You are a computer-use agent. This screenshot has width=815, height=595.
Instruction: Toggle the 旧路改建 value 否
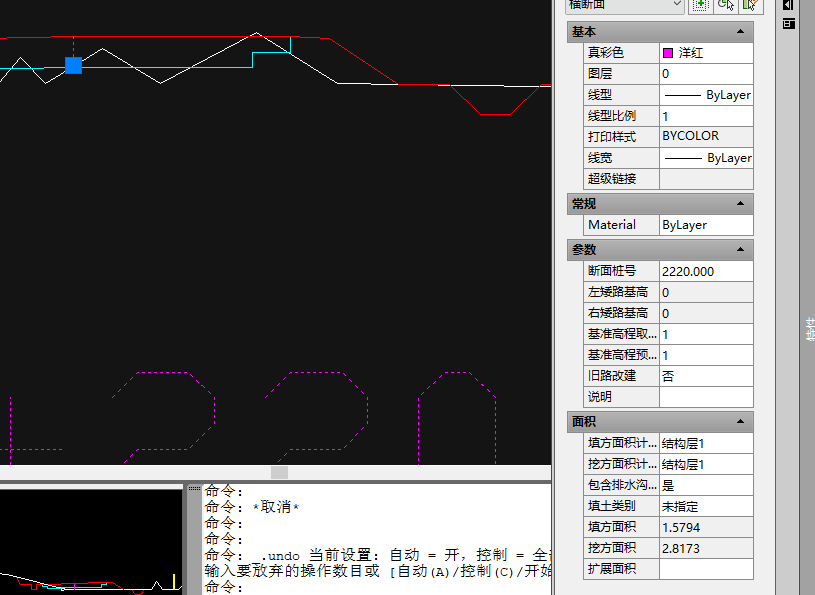click(x=706, y=376)
